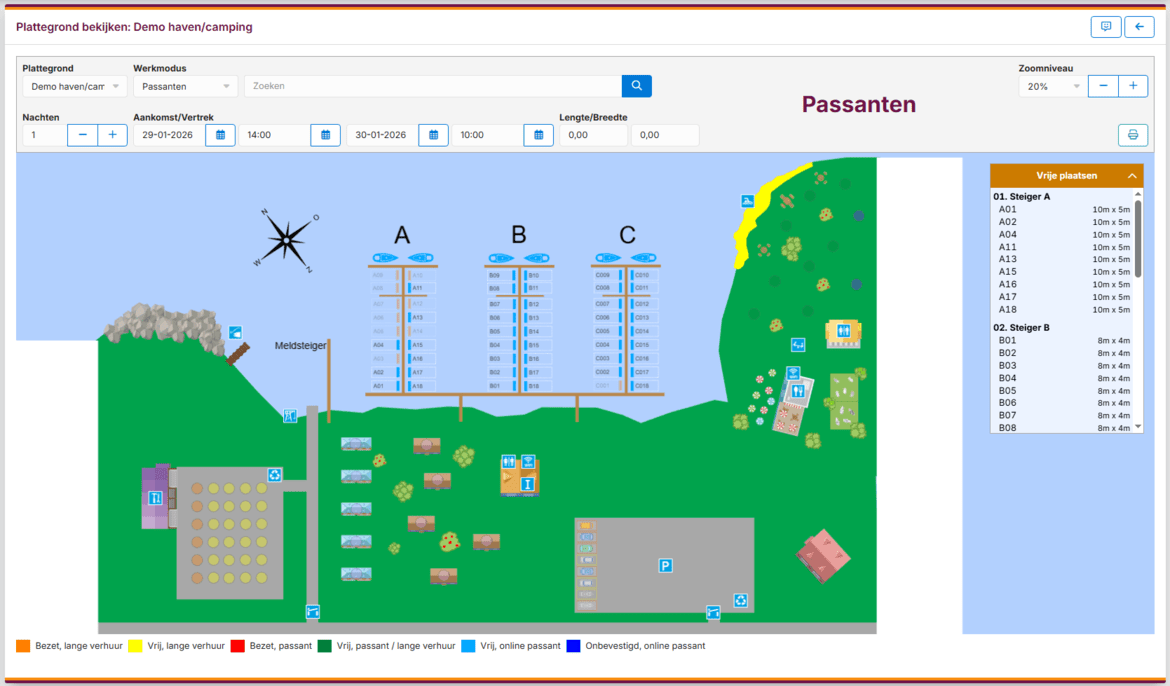The width and height of the screenshot is (1170, 686).
Task: Select berth C012 on Steiger C
Action: pos(641,303)
